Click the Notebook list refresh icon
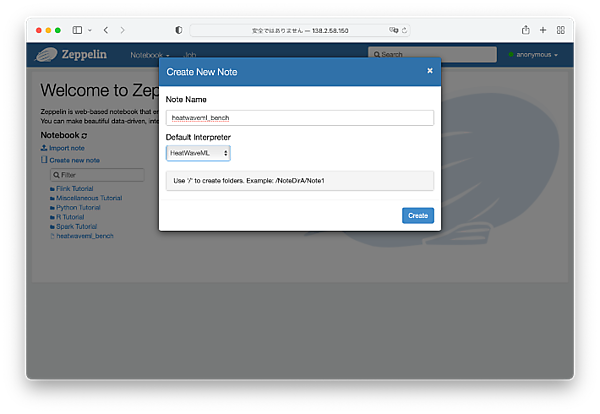This screenshot has height=414, width=600. [84, 135]
